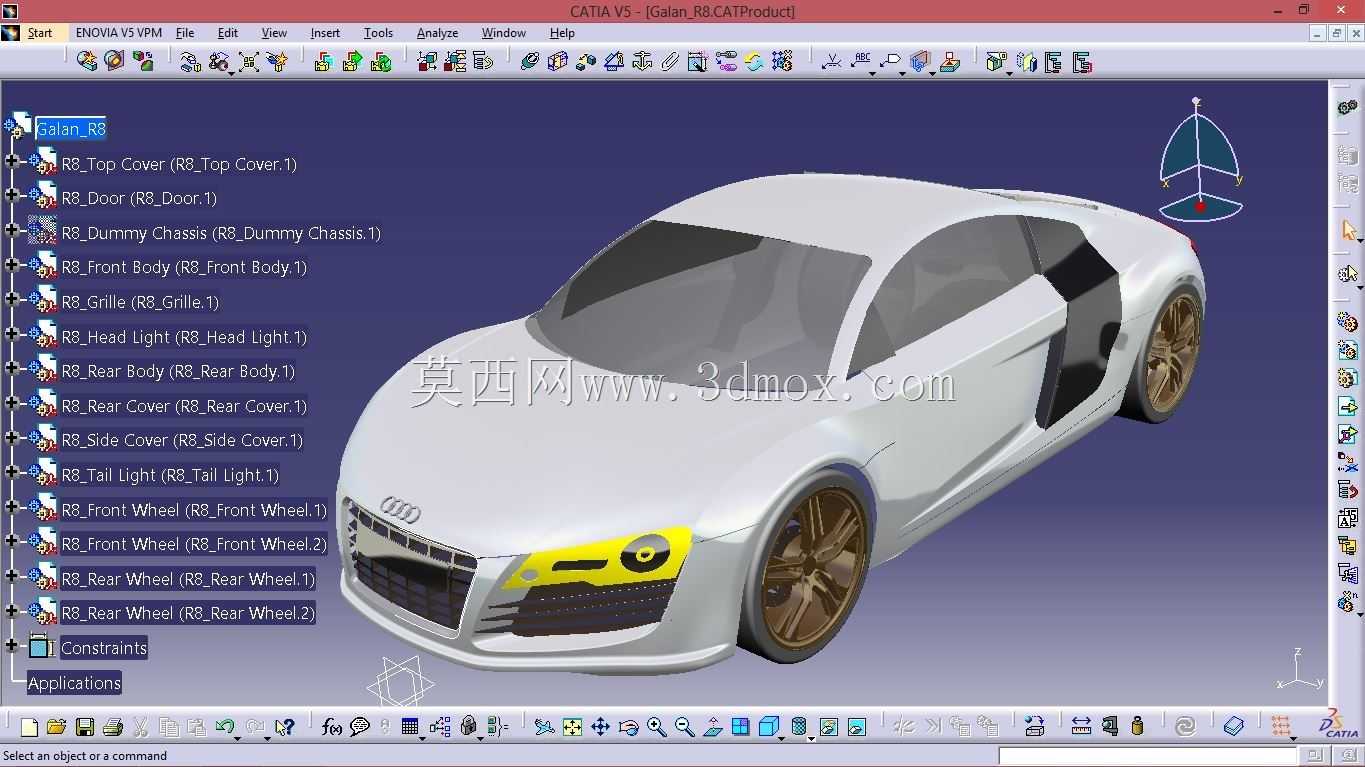1365x767 pixels.
Task: Expand the Constraints tree node
Action: tap(12, 646)
